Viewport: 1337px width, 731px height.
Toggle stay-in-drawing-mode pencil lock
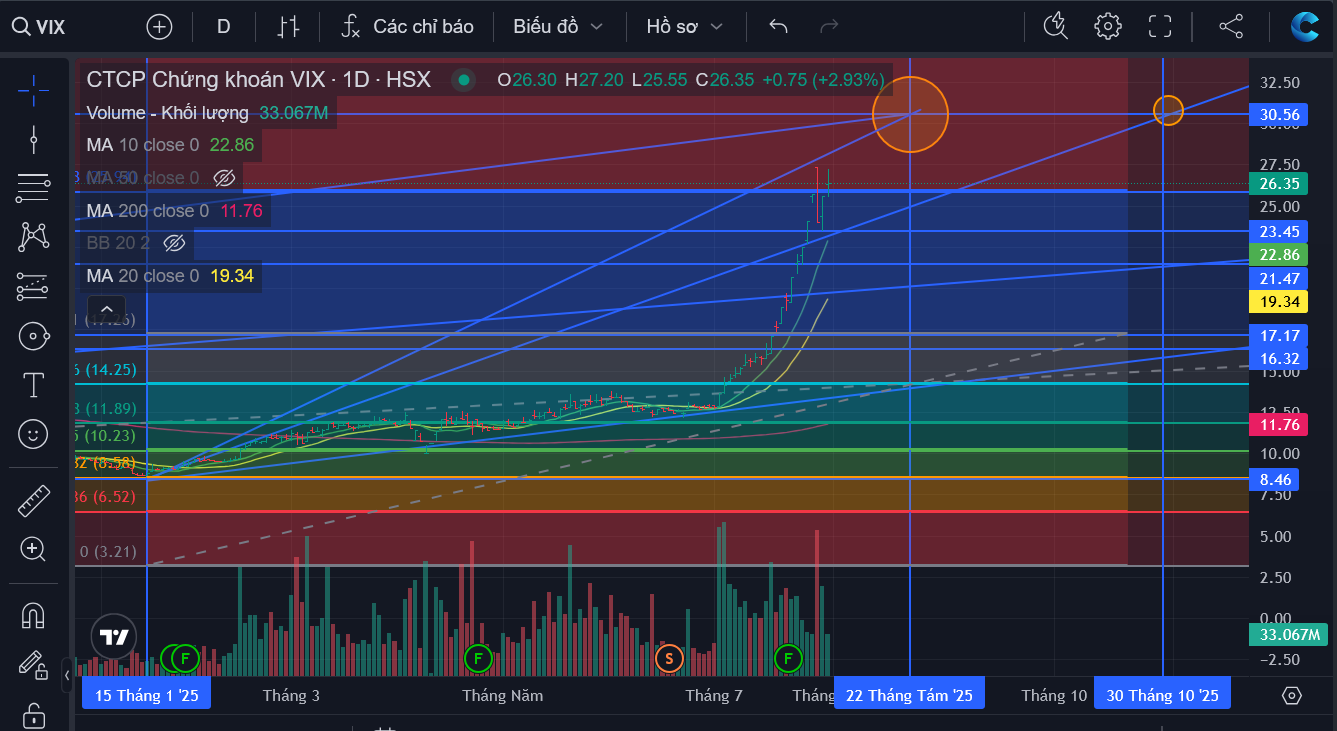(33, 664)
